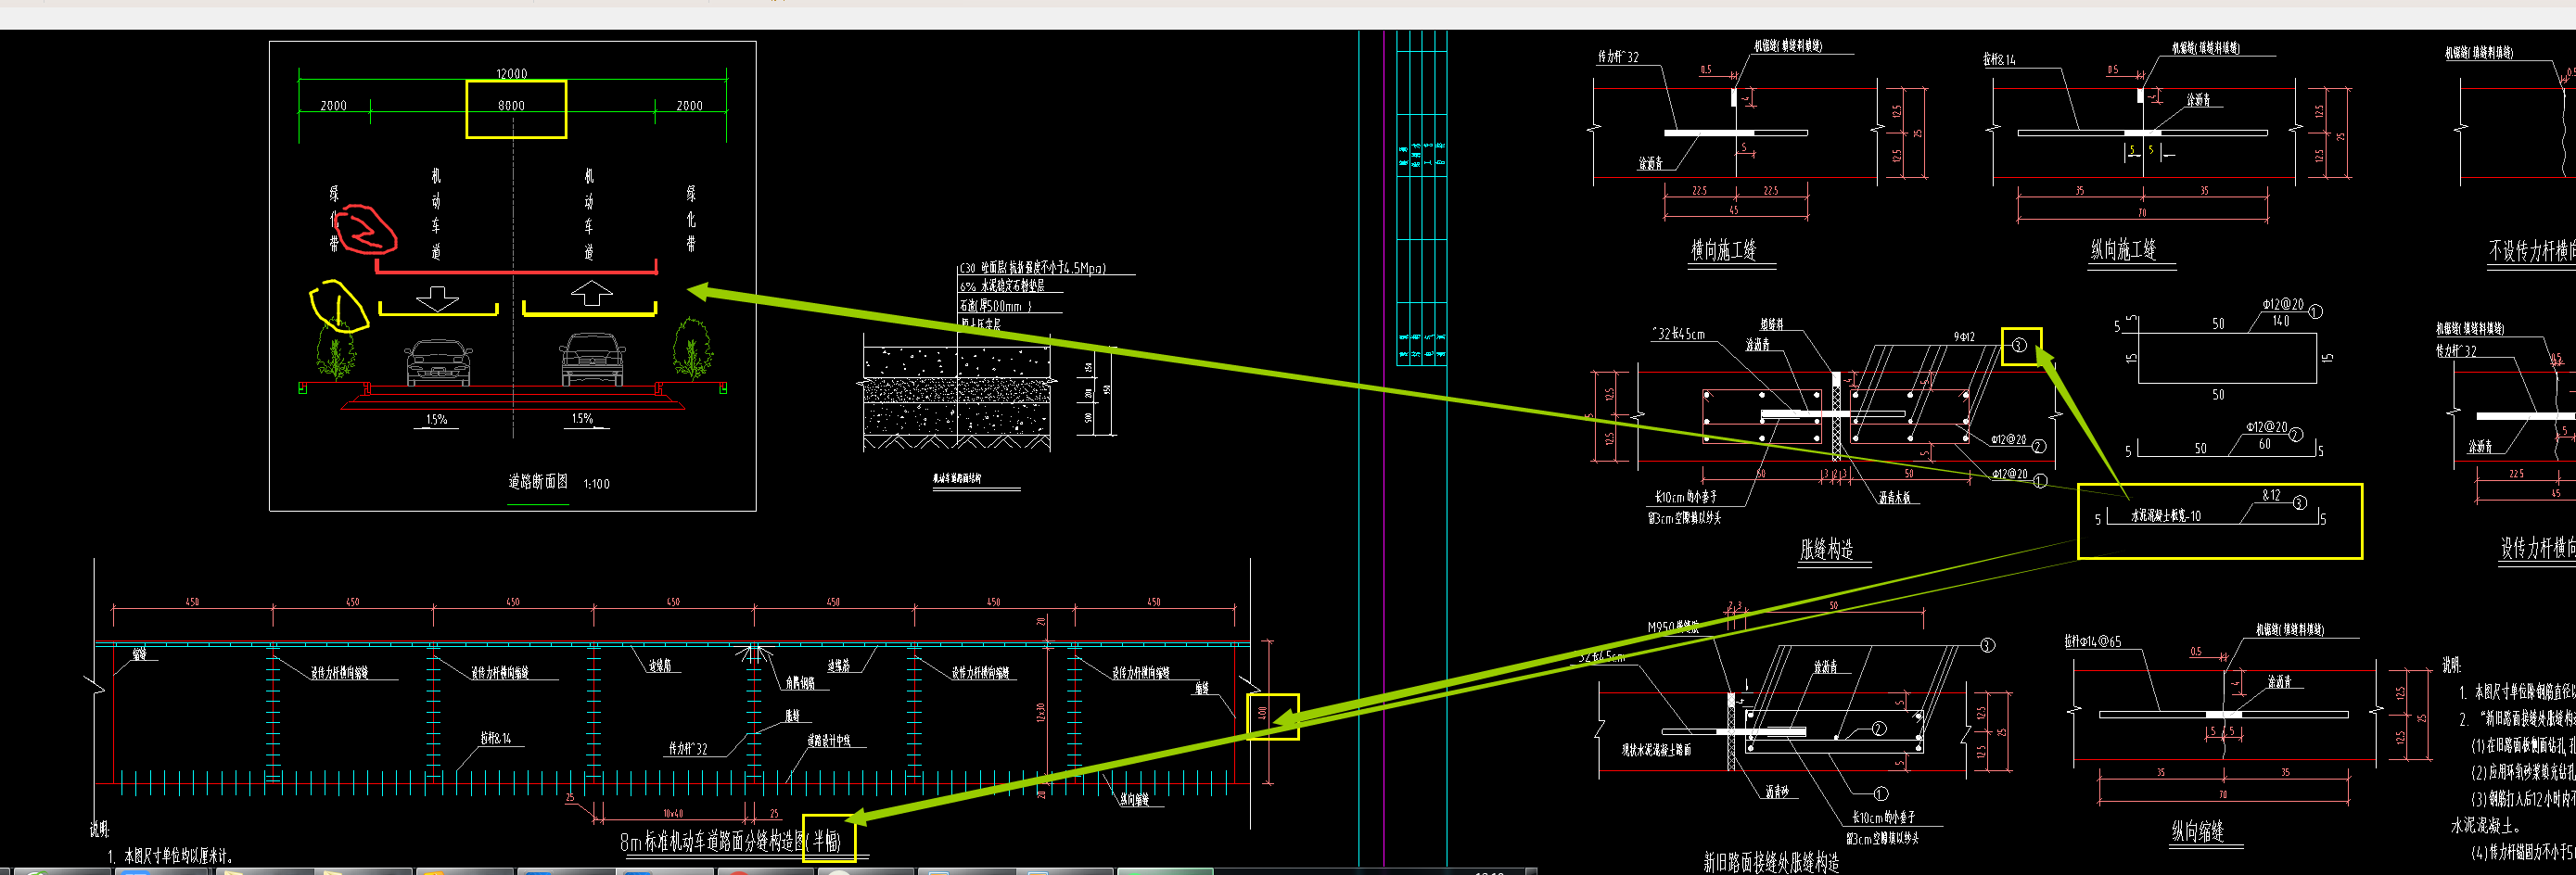This screenshot has width=2576, height=875.
Task: Select the note (3)钢筋打入后12小时内
Action: (2523, 799)
